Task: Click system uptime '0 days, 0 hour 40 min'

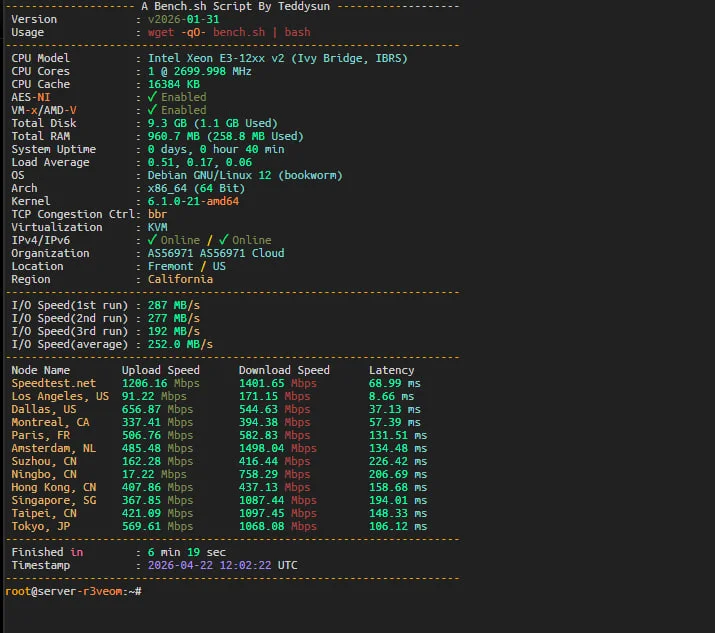Action: 216,149
